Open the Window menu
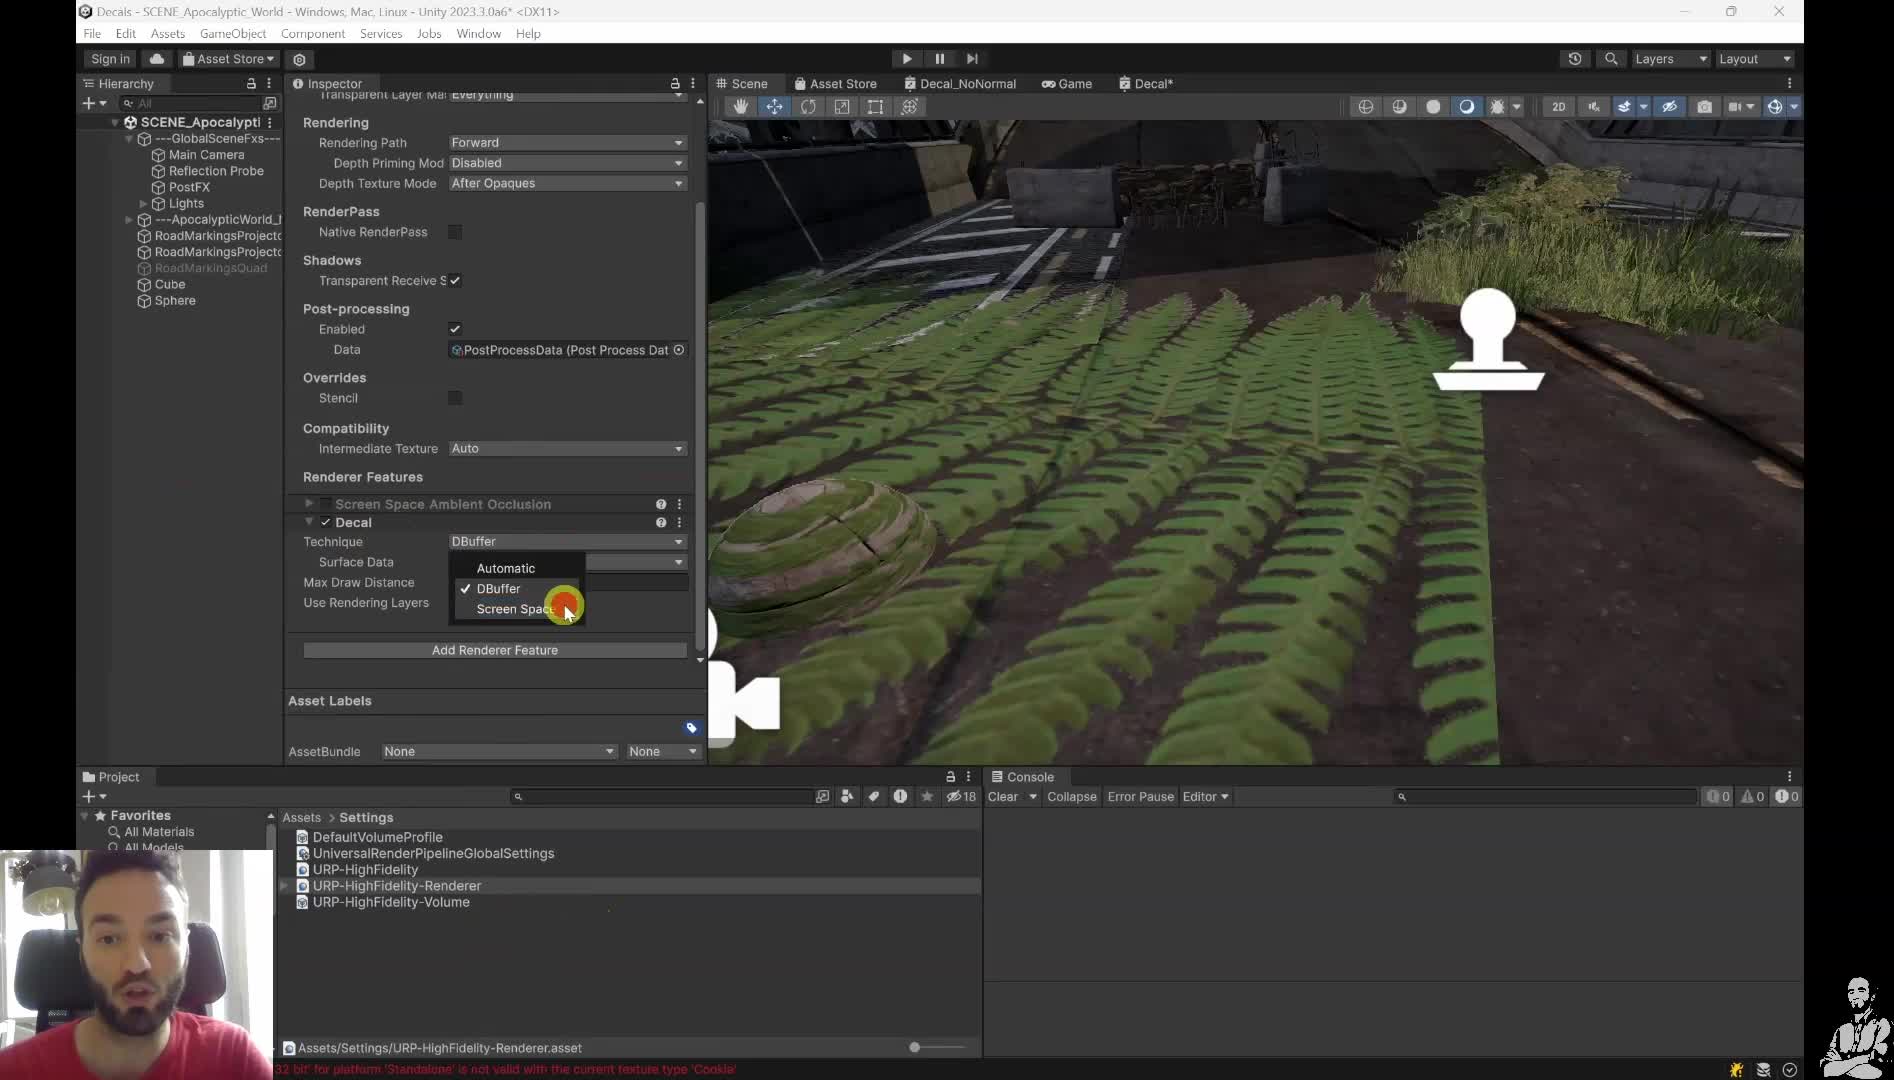The image size is (1894, 1080). pos(478,33)
